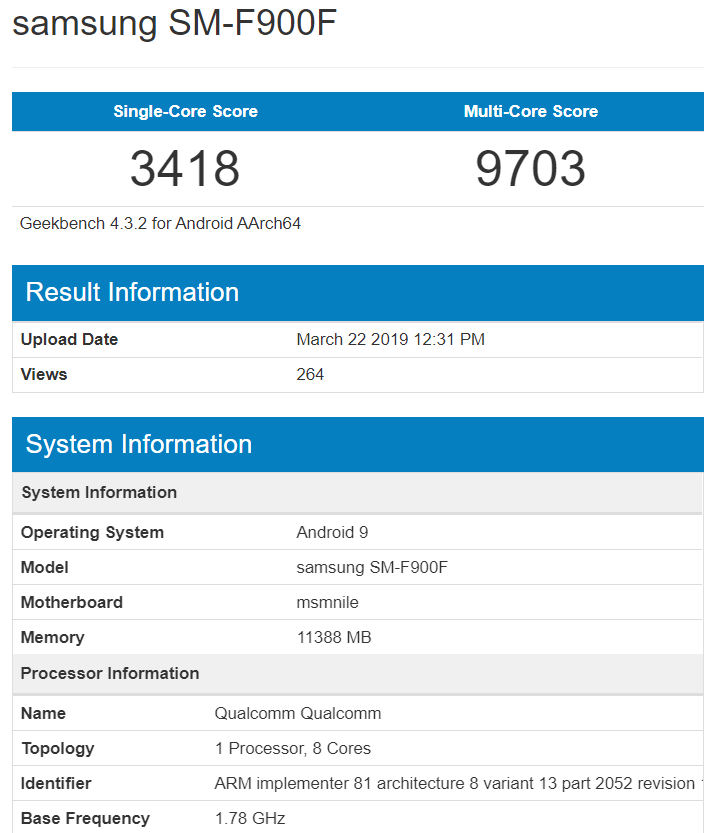713x833 pixels.
Task: Select upload date 'March 22 2019 12:31 PM'
Action: (x=391, y=339)
